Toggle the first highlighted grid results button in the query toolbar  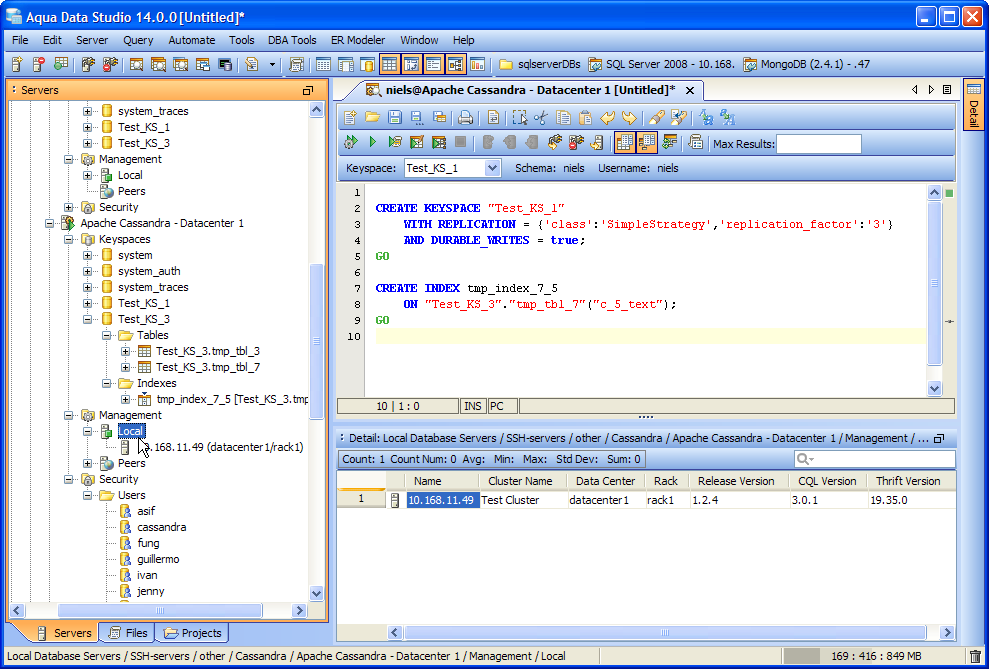pos(624,143)
